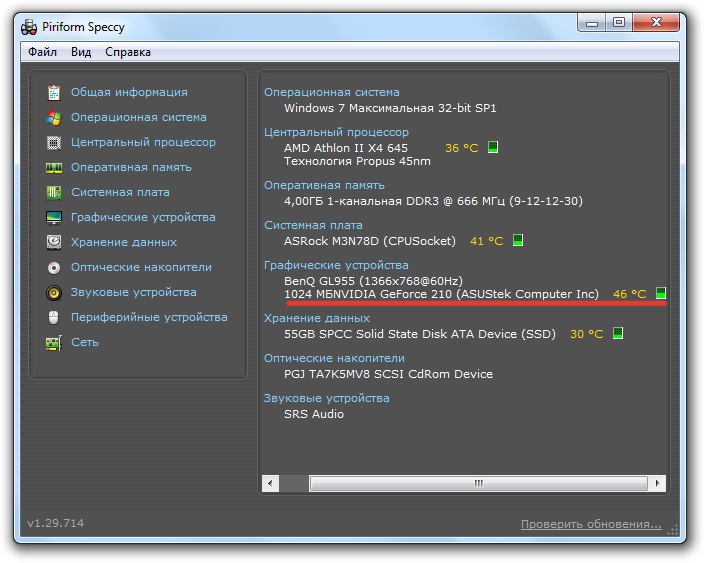Screen dimensions: 705x563
Task: Click the Проверить обновления link
Action: (590, 524)
